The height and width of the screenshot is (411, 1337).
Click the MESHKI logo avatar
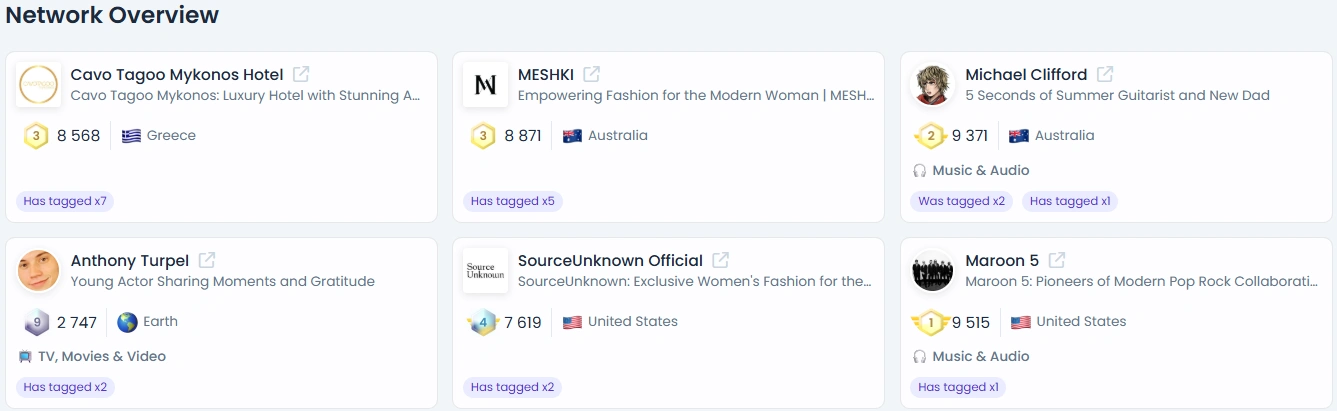pyautogui.click(x=486, y=84)
